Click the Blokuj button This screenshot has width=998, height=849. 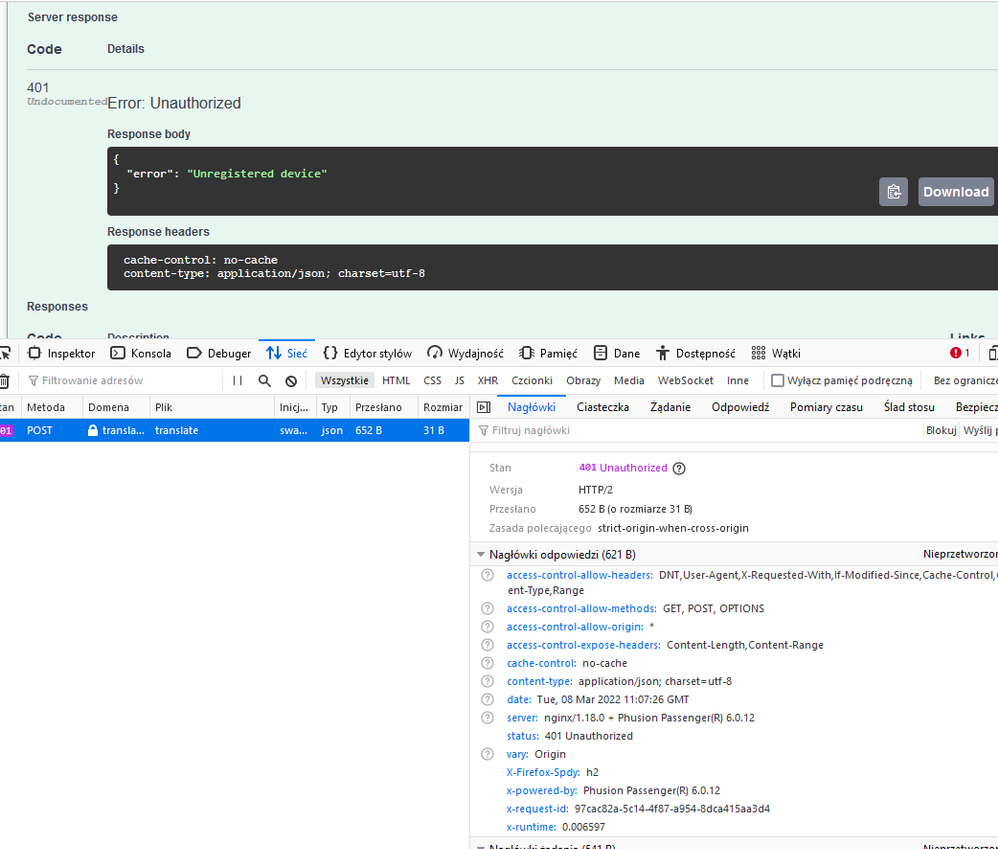click(940, 430)
